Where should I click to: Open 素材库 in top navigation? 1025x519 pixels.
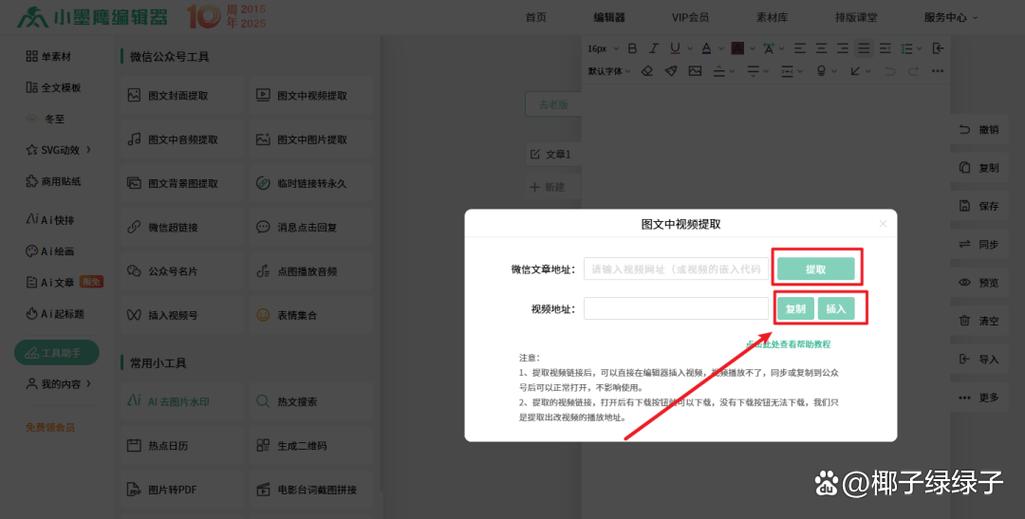772,18
